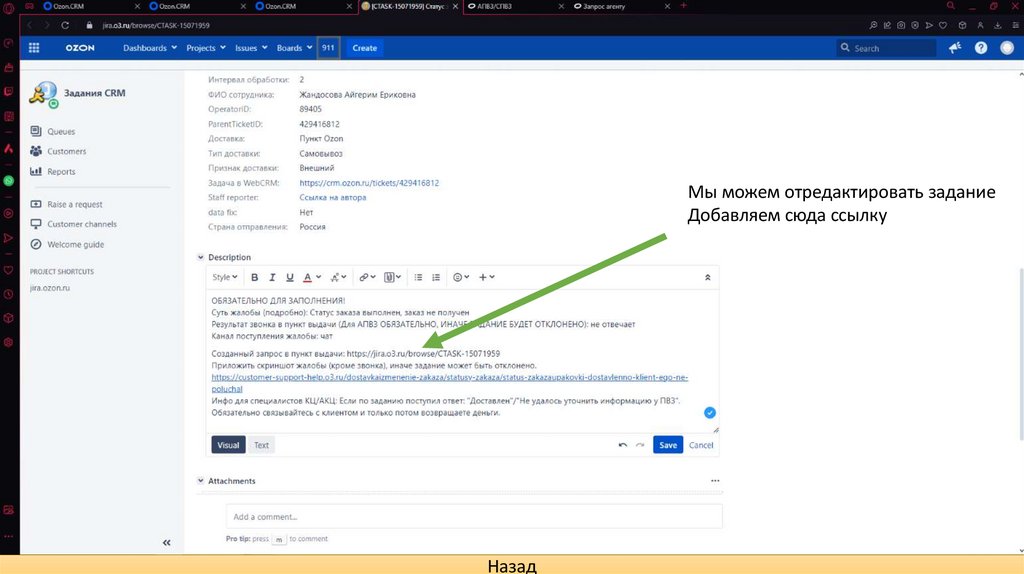Screen dimensions: 1024x574
Task: Open the app switcher grid icon
Action: point(34,48)
